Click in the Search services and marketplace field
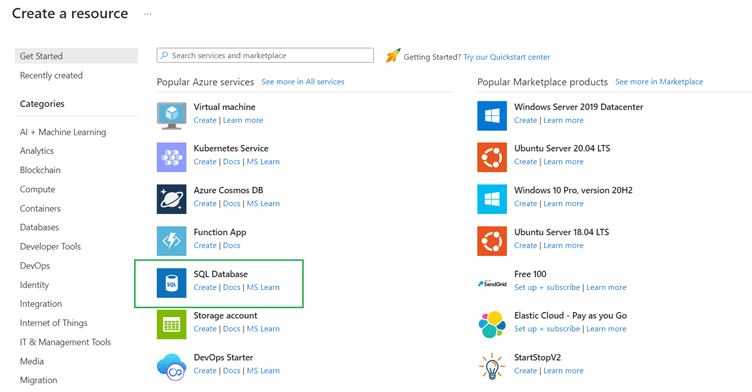This screenshot has width=752, height=392. point(265,55)
